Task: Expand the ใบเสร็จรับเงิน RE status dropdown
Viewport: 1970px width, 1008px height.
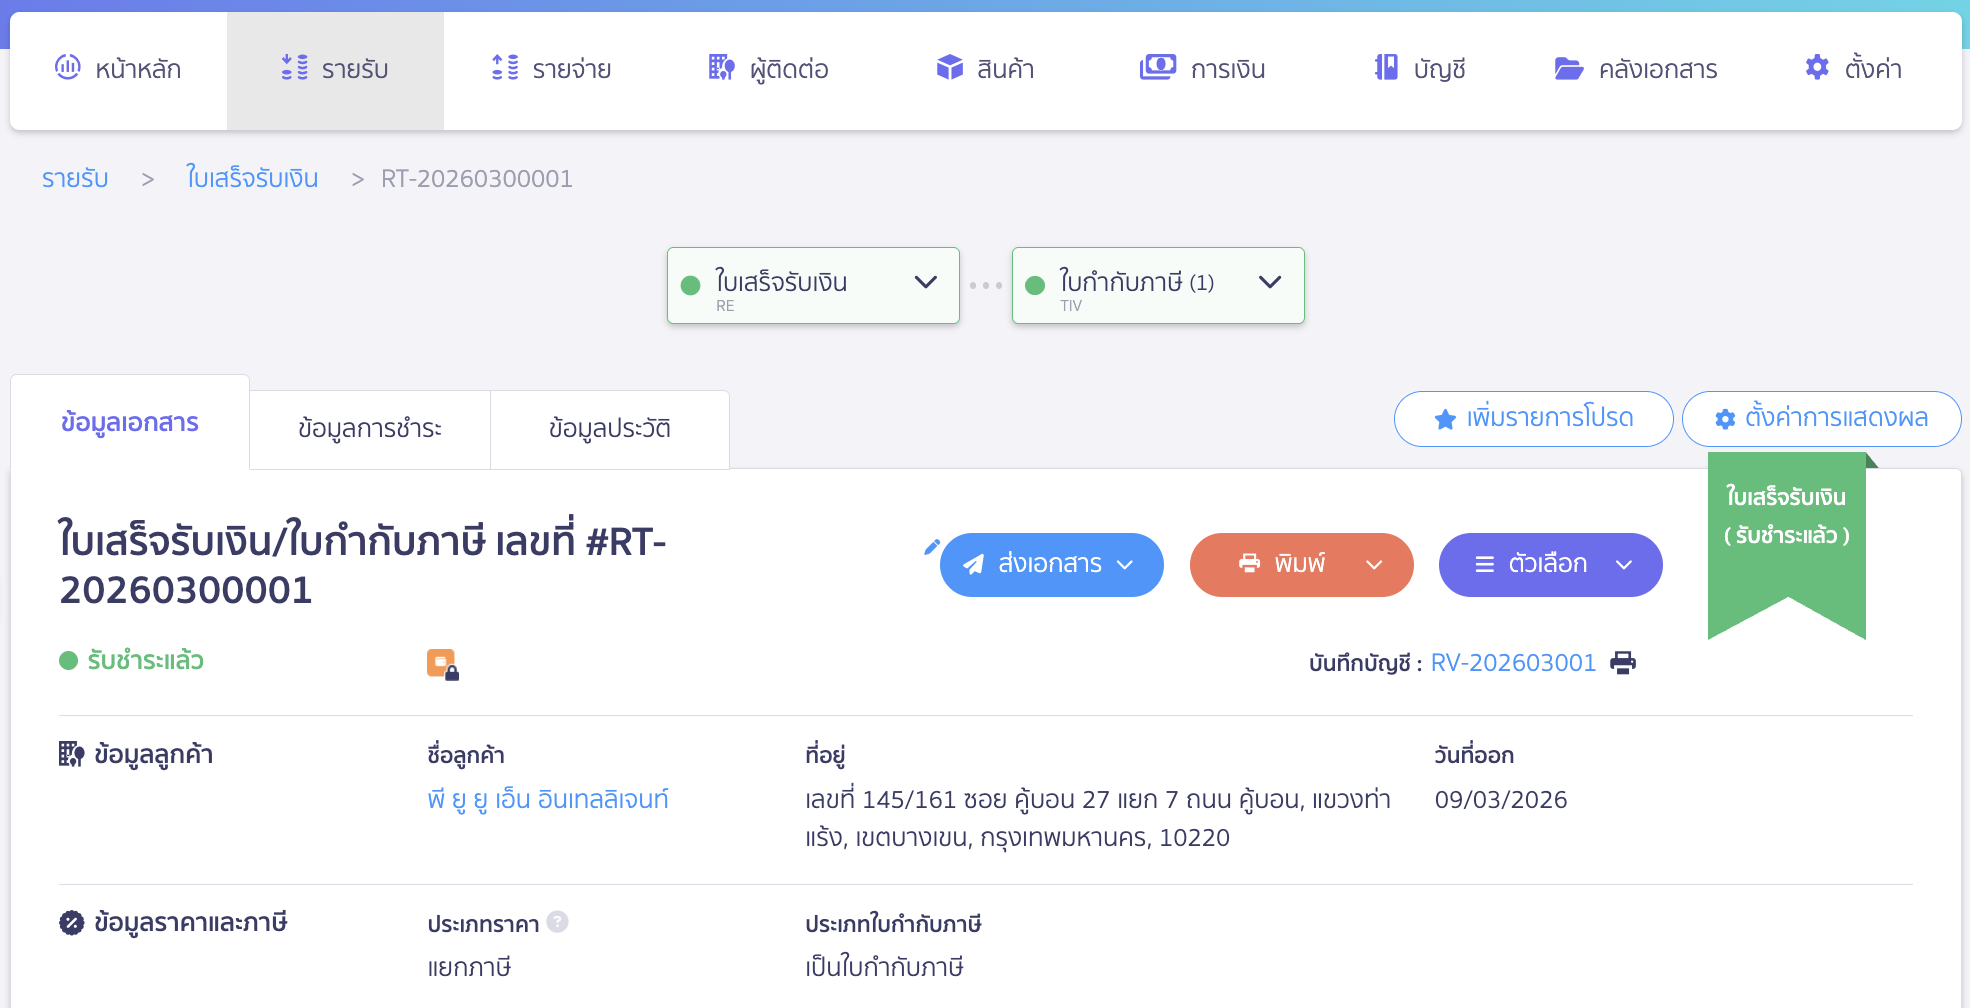Action: point(924,283)
